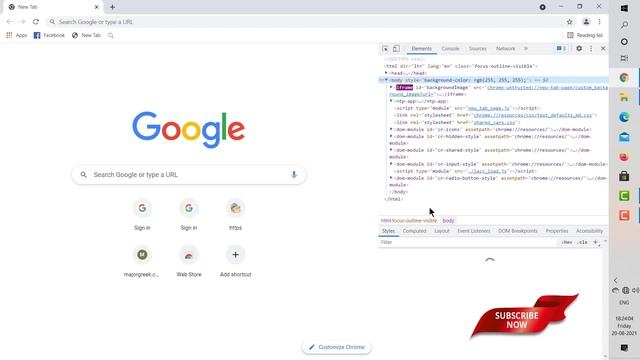Screen dimensions: 640x360
Task: Open the majorgreek shortcut tile
Action: 142,261
